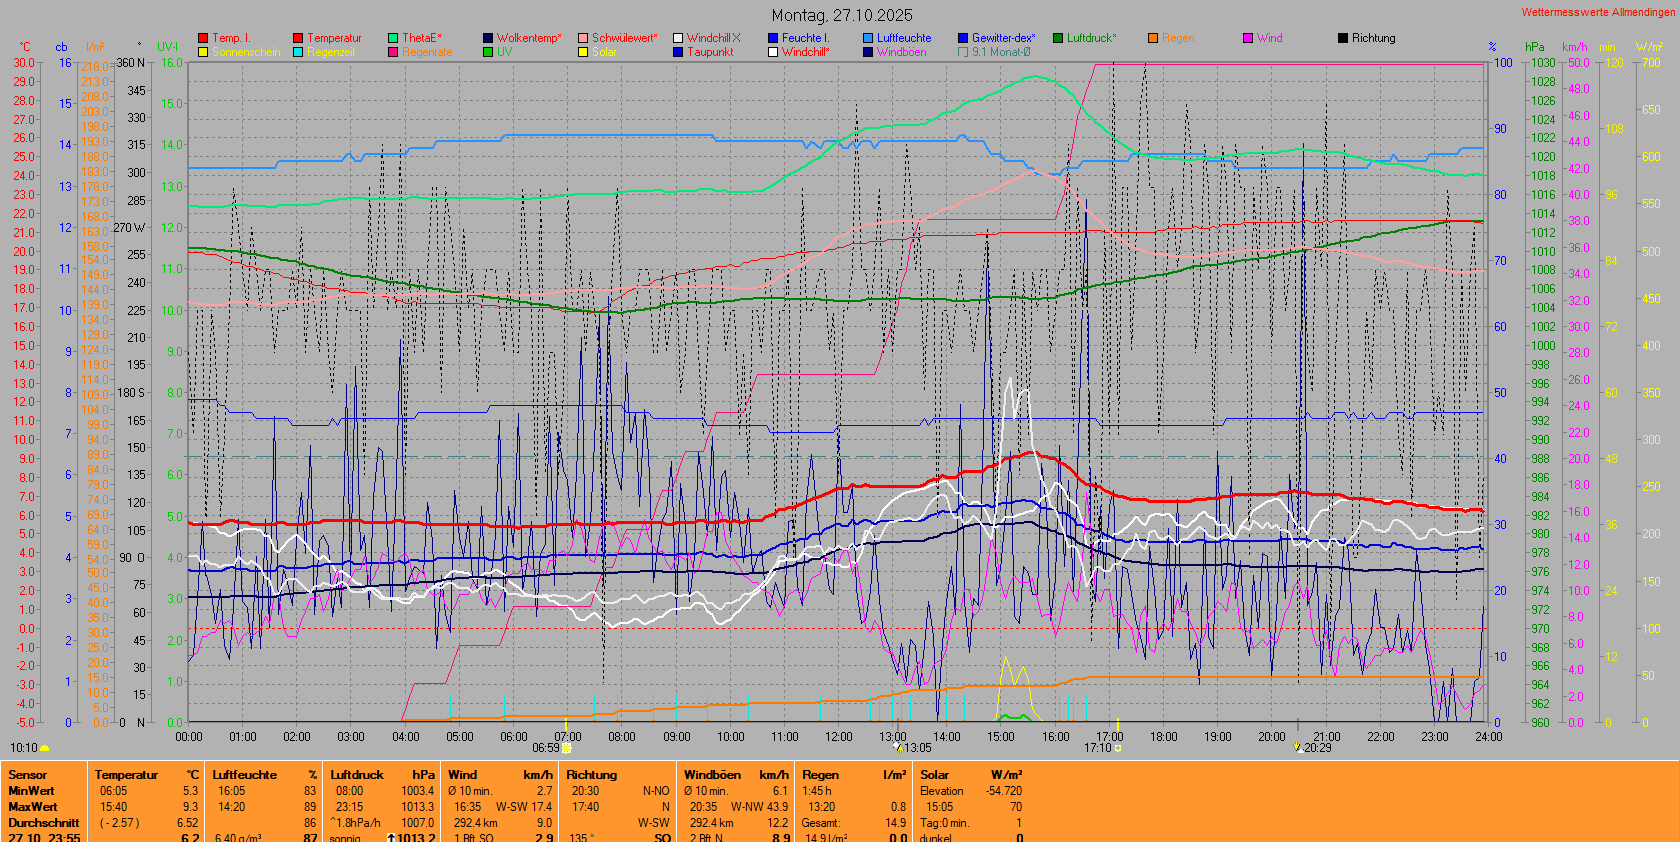Click the sun marker at 13:05
The height and width of the screenshot is (842, 1680).
[898, 747]
